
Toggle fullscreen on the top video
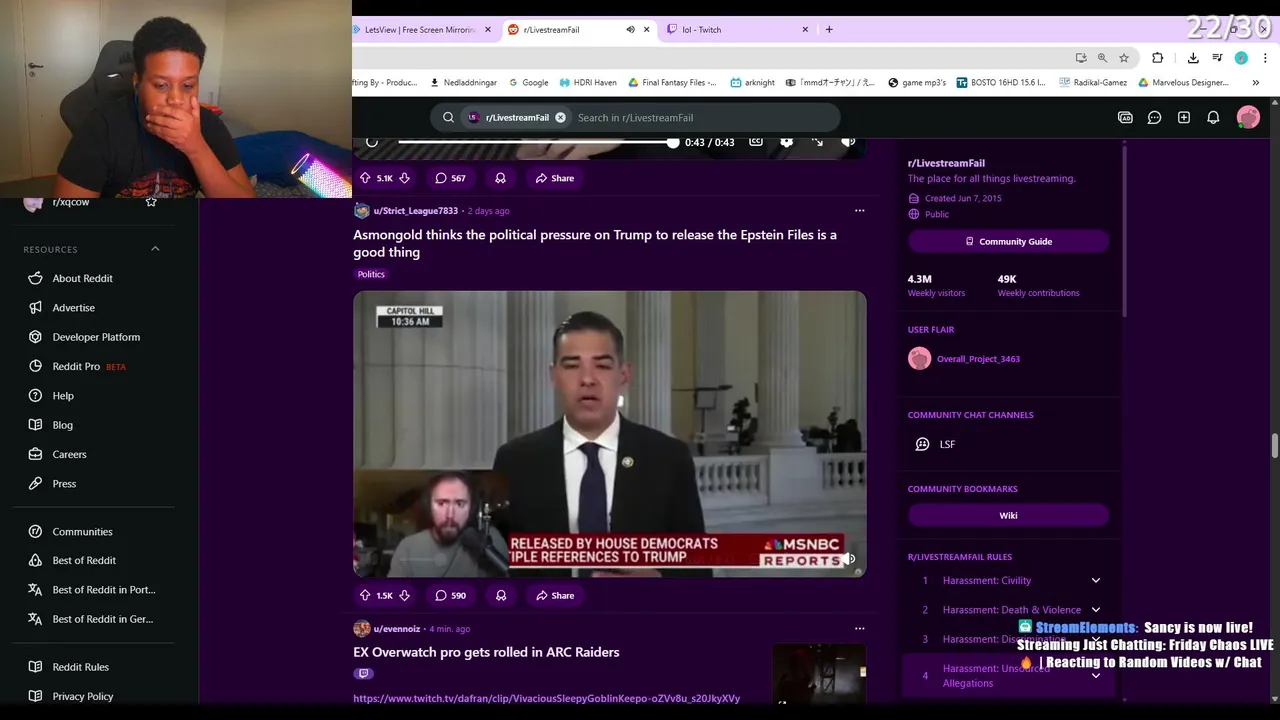(x=817, y=142)
